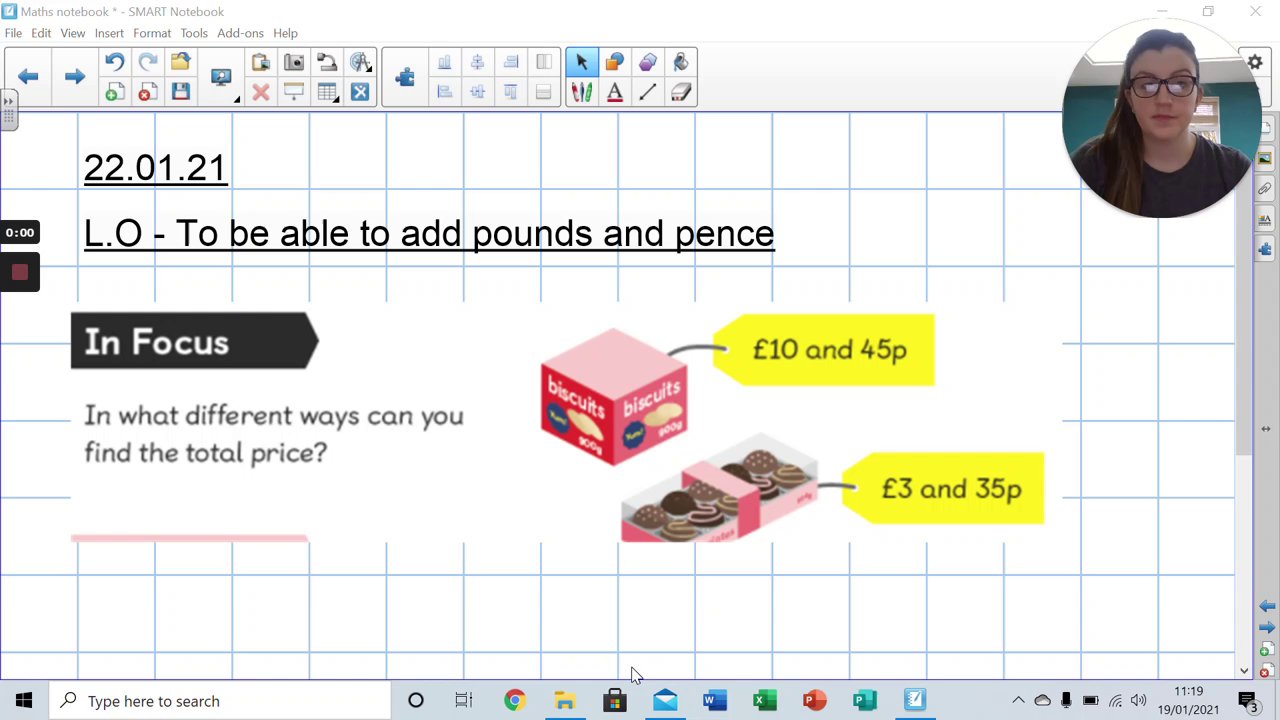Save the notebook with floppy disk icon
1280x720 pixels.
click(180, 92)
